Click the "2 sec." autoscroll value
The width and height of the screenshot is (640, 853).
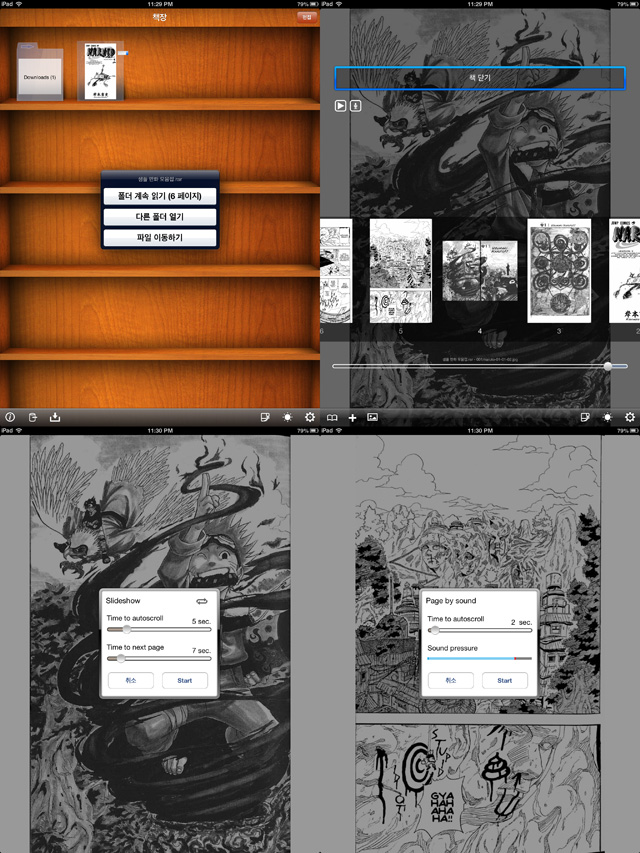(521, 622)
